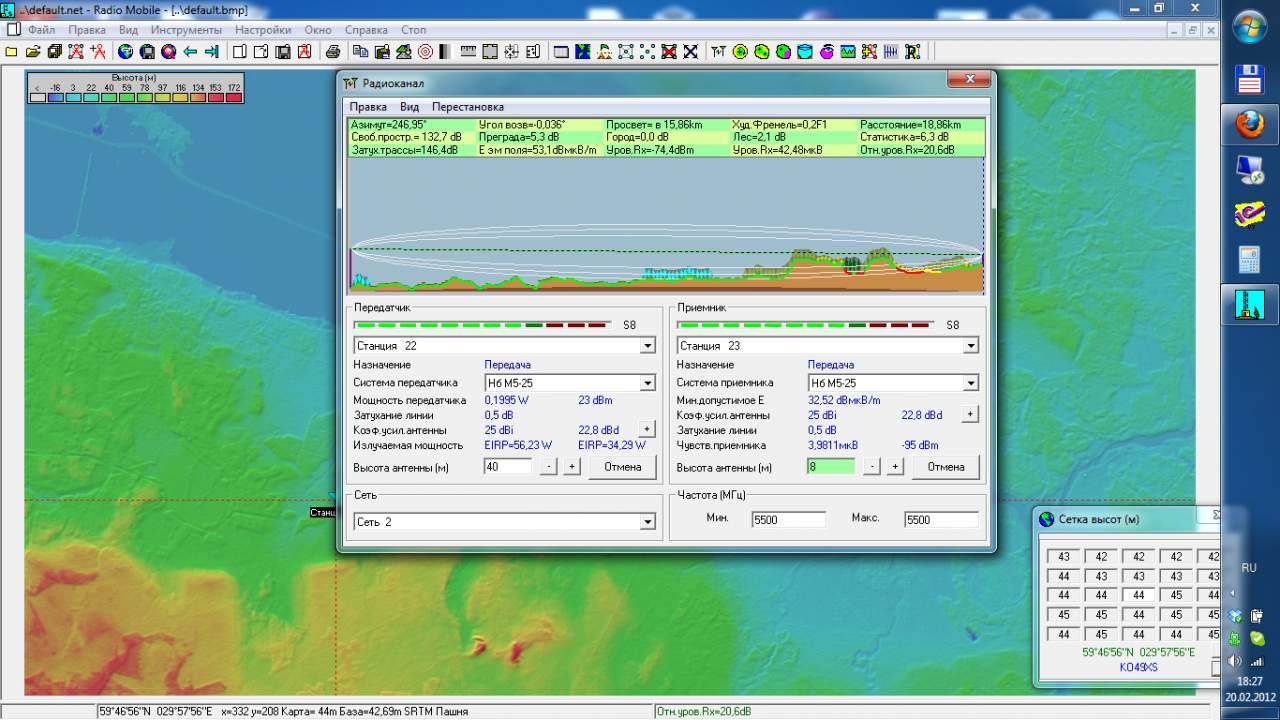
Task: Click receiver Отмена button
Action: [x=945, y=467]
